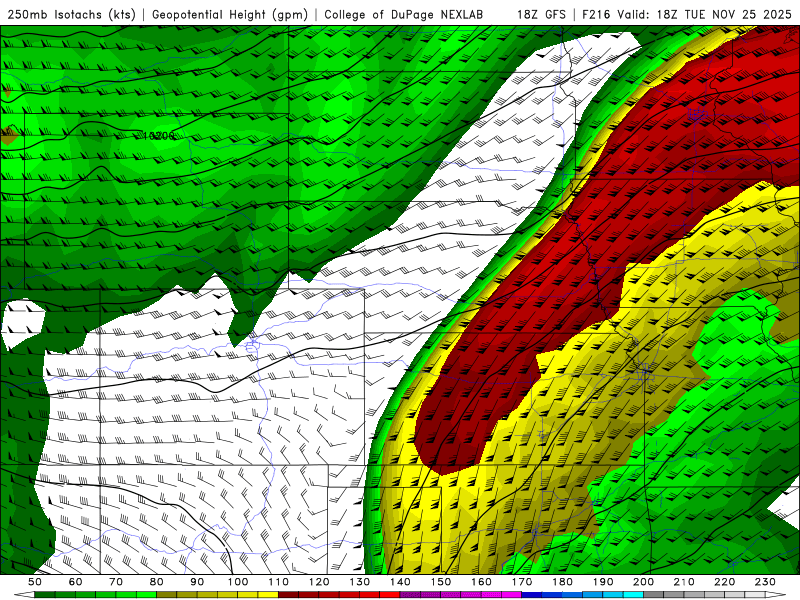Click the 60 label on the color scale
The image size is (800, 600).
click(x=75, y=582)
